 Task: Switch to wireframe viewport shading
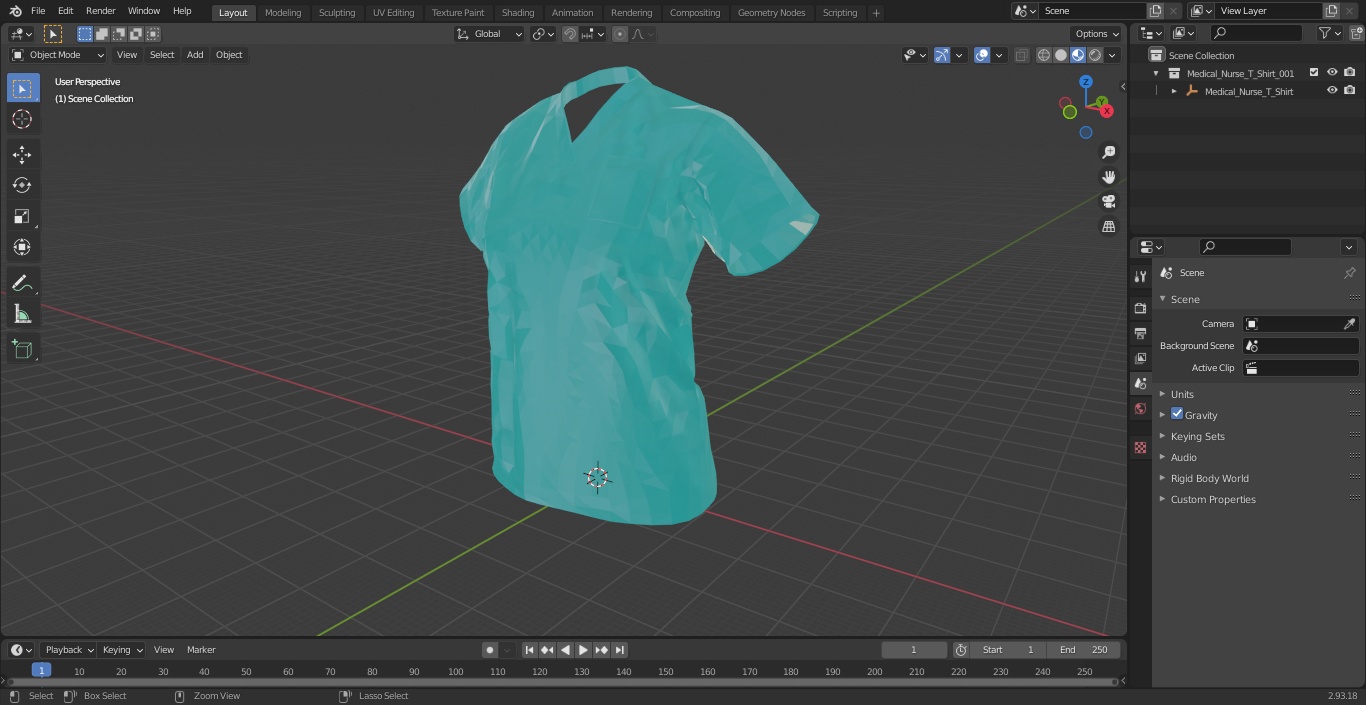click(x=1043, y=55)
